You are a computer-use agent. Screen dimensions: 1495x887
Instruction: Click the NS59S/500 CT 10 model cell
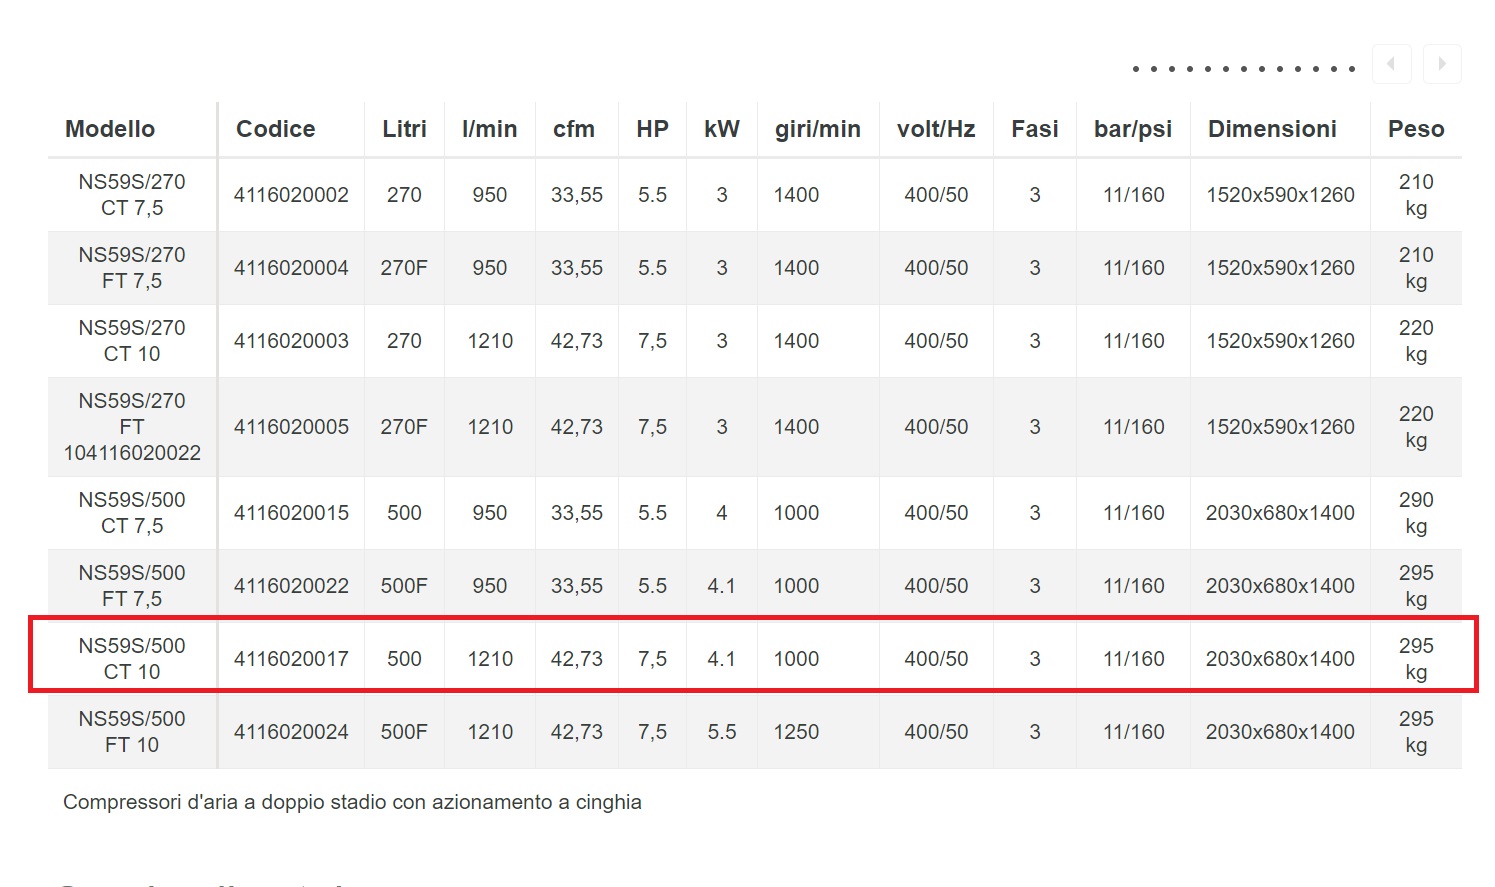tap(132, 659)
